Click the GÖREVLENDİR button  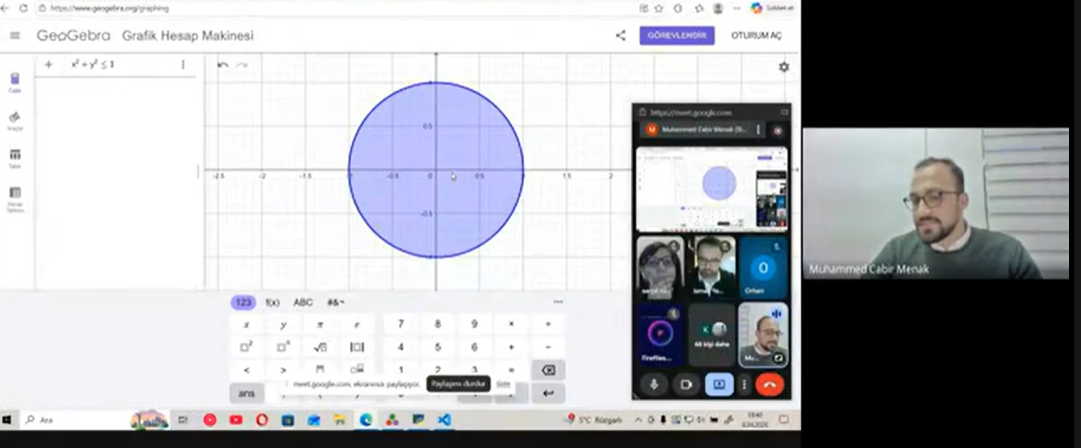point(676,35)
